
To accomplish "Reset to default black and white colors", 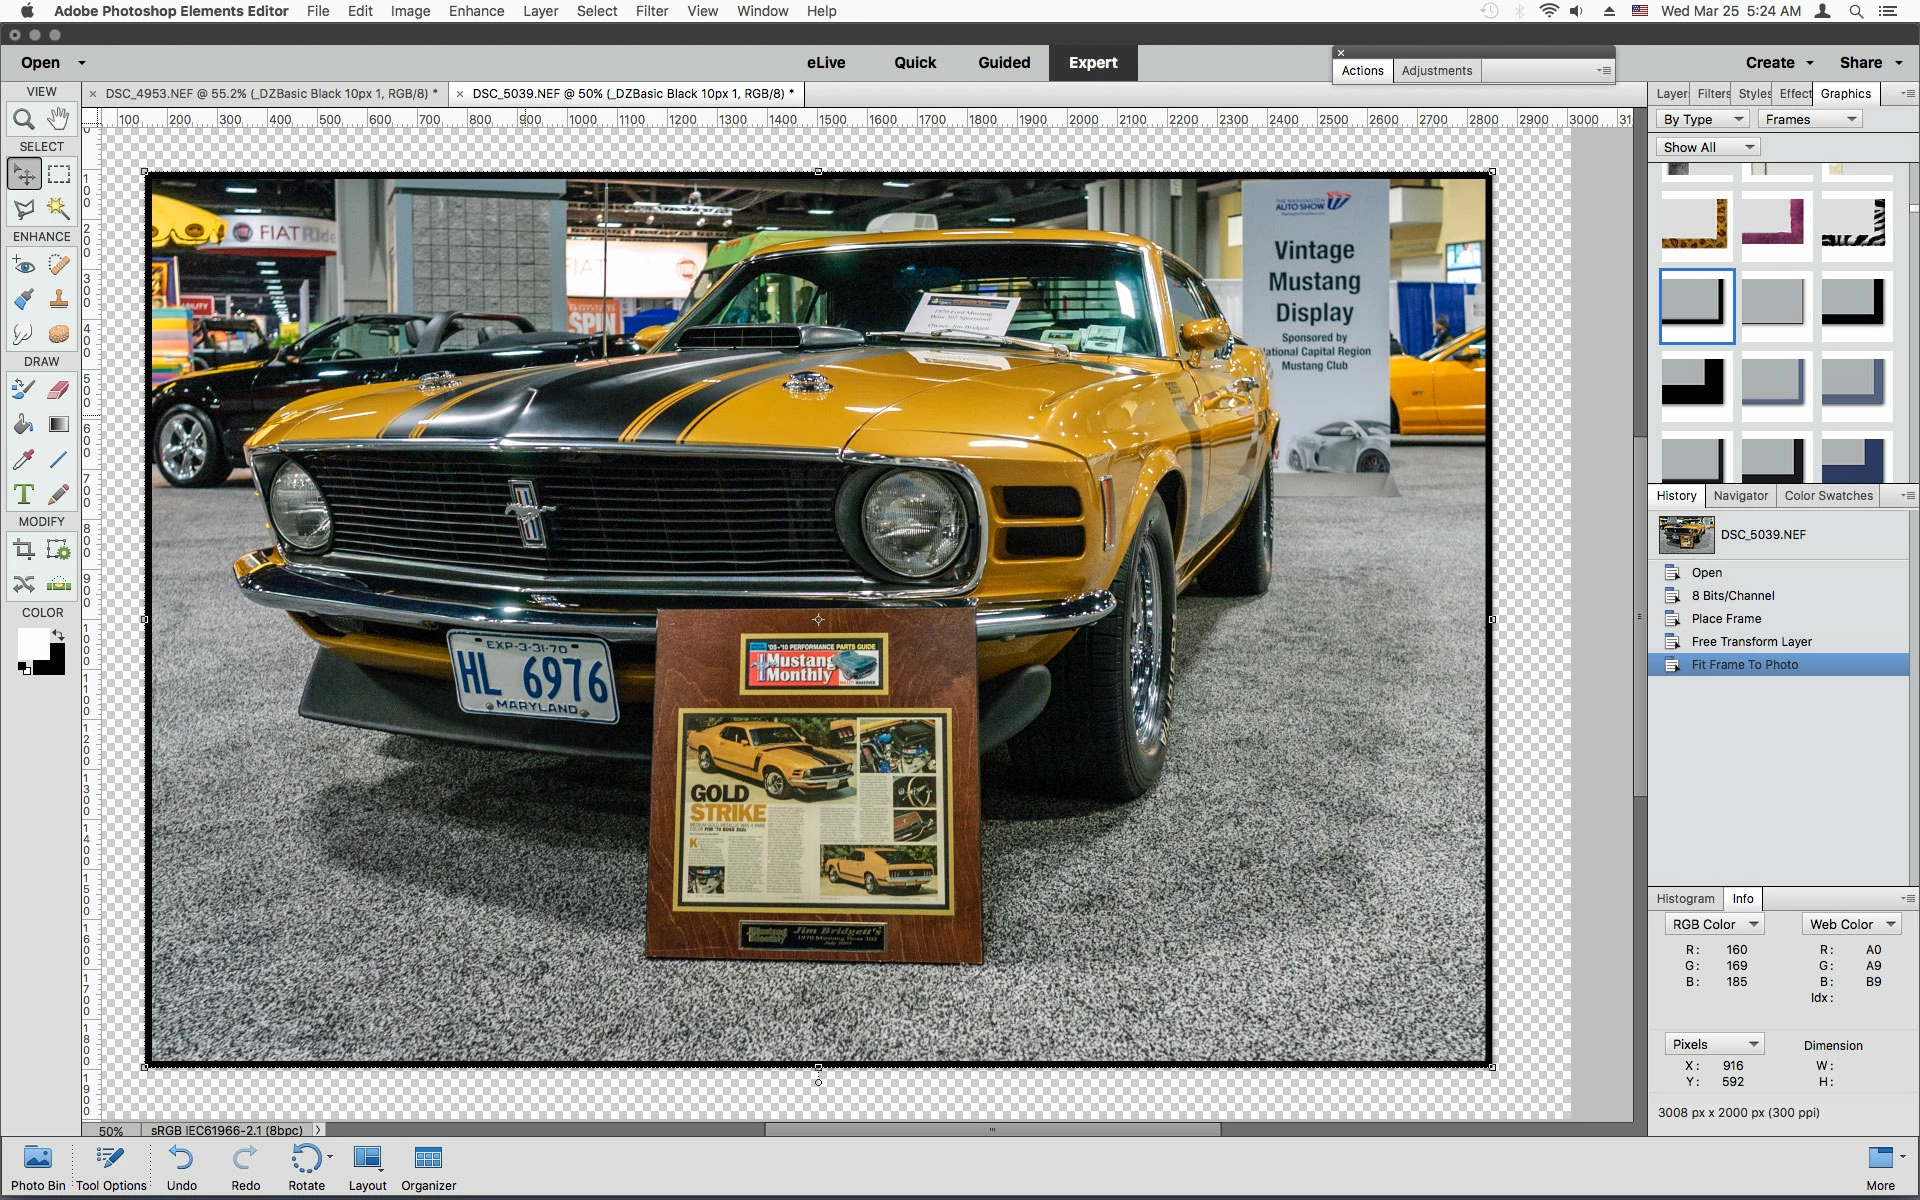I will (24, 669).
